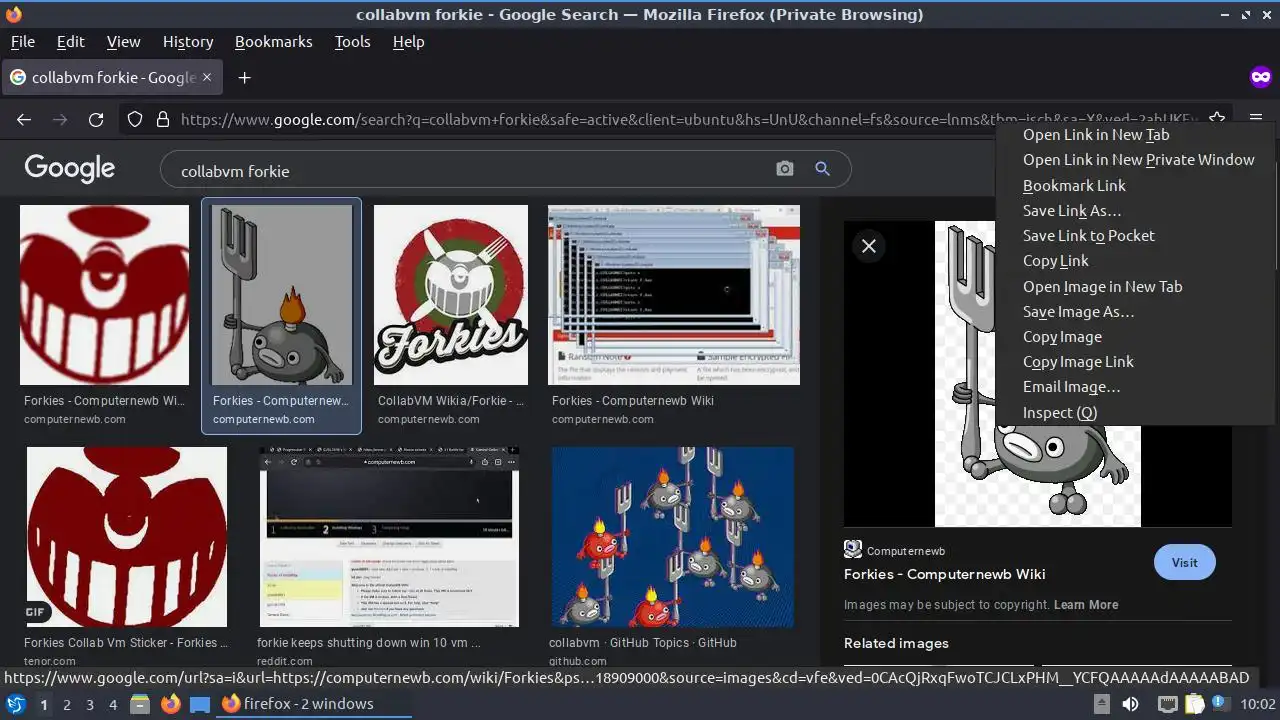Screen dimensions: 1280x720
Task: Open Forkies - Computernewb Wiki preview title
Action: tap(944, 574)
